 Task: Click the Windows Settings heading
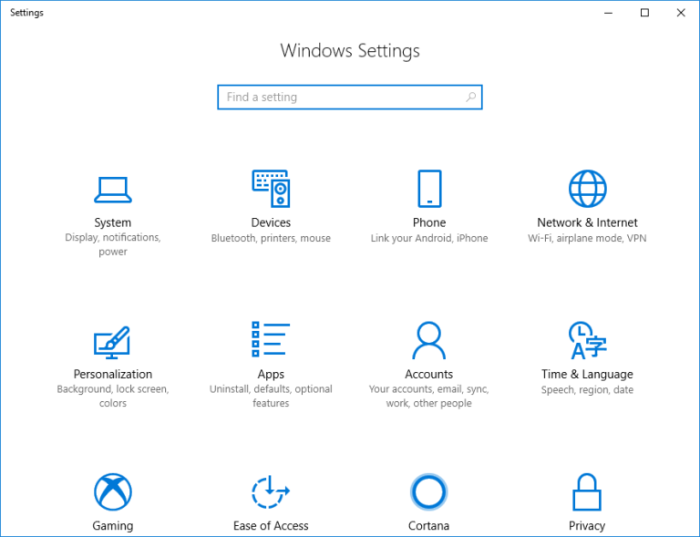350,50
